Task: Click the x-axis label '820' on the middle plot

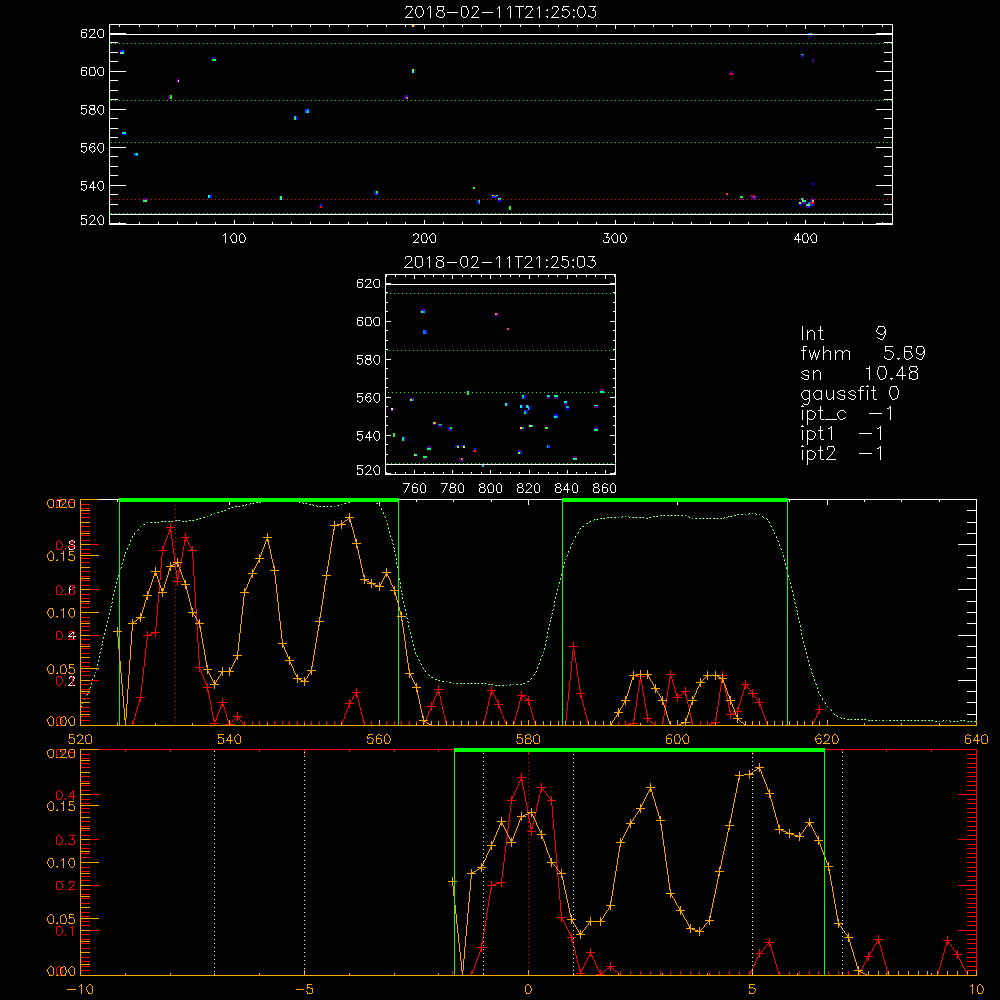Action: (529, 489)
